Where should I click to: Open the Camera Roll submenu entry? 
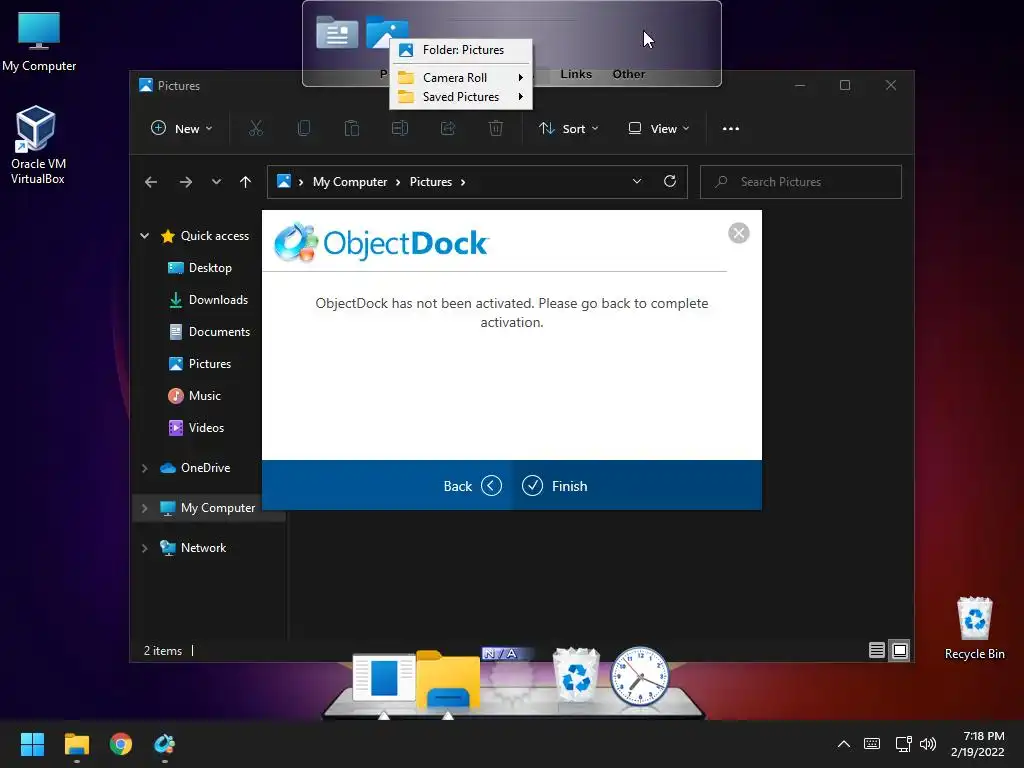click(461, 78)
